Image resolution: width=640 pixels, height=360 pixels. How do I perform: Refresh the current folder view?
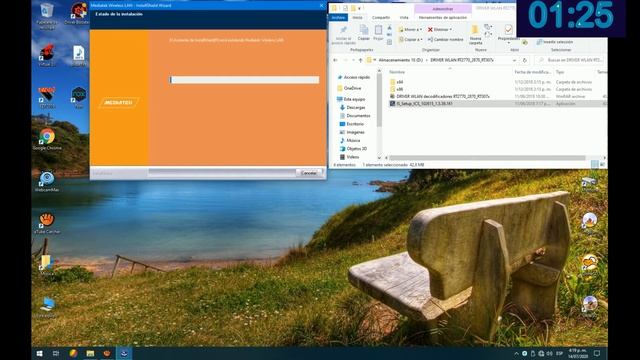click(x=525, y=60)
